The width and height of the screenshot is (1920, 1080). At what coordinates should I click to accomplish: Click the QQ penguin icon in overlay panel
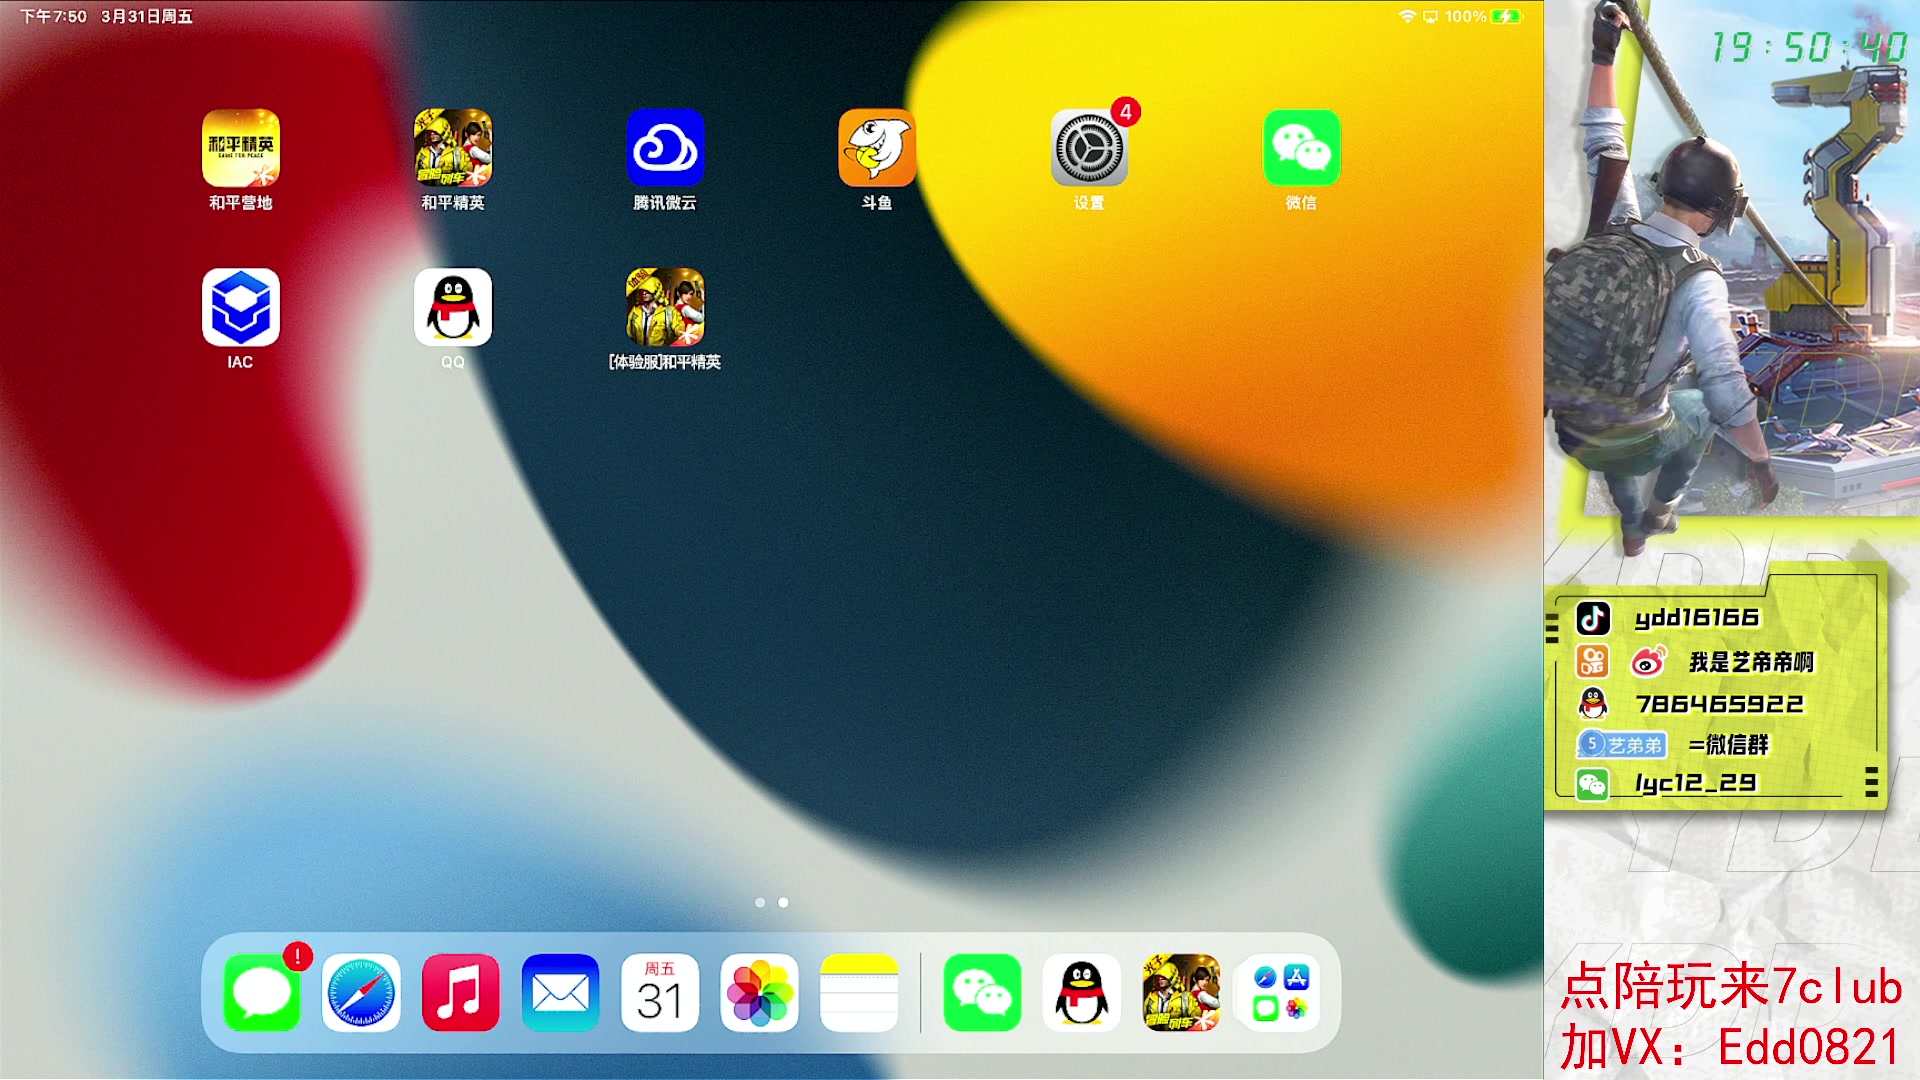(1593, 704)
